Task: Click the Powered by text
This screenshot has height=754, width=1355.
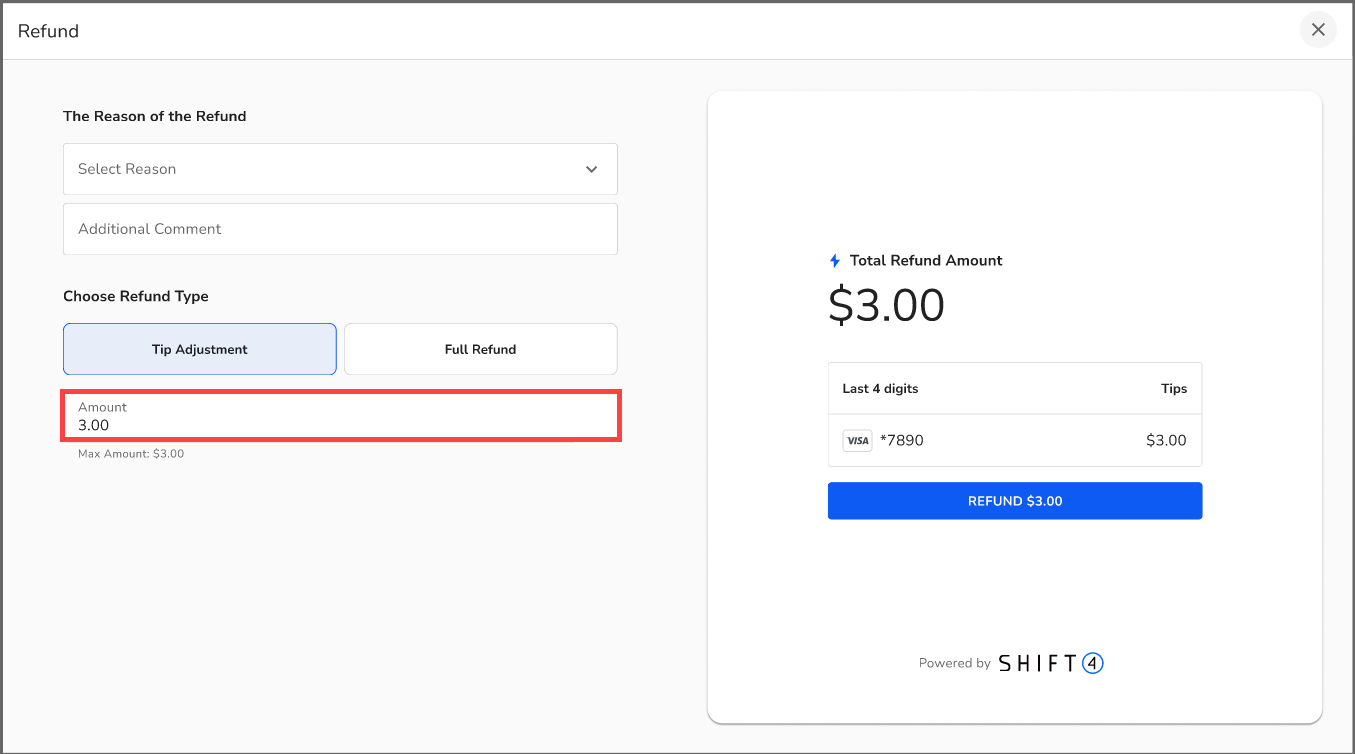Action: point(954,663)
